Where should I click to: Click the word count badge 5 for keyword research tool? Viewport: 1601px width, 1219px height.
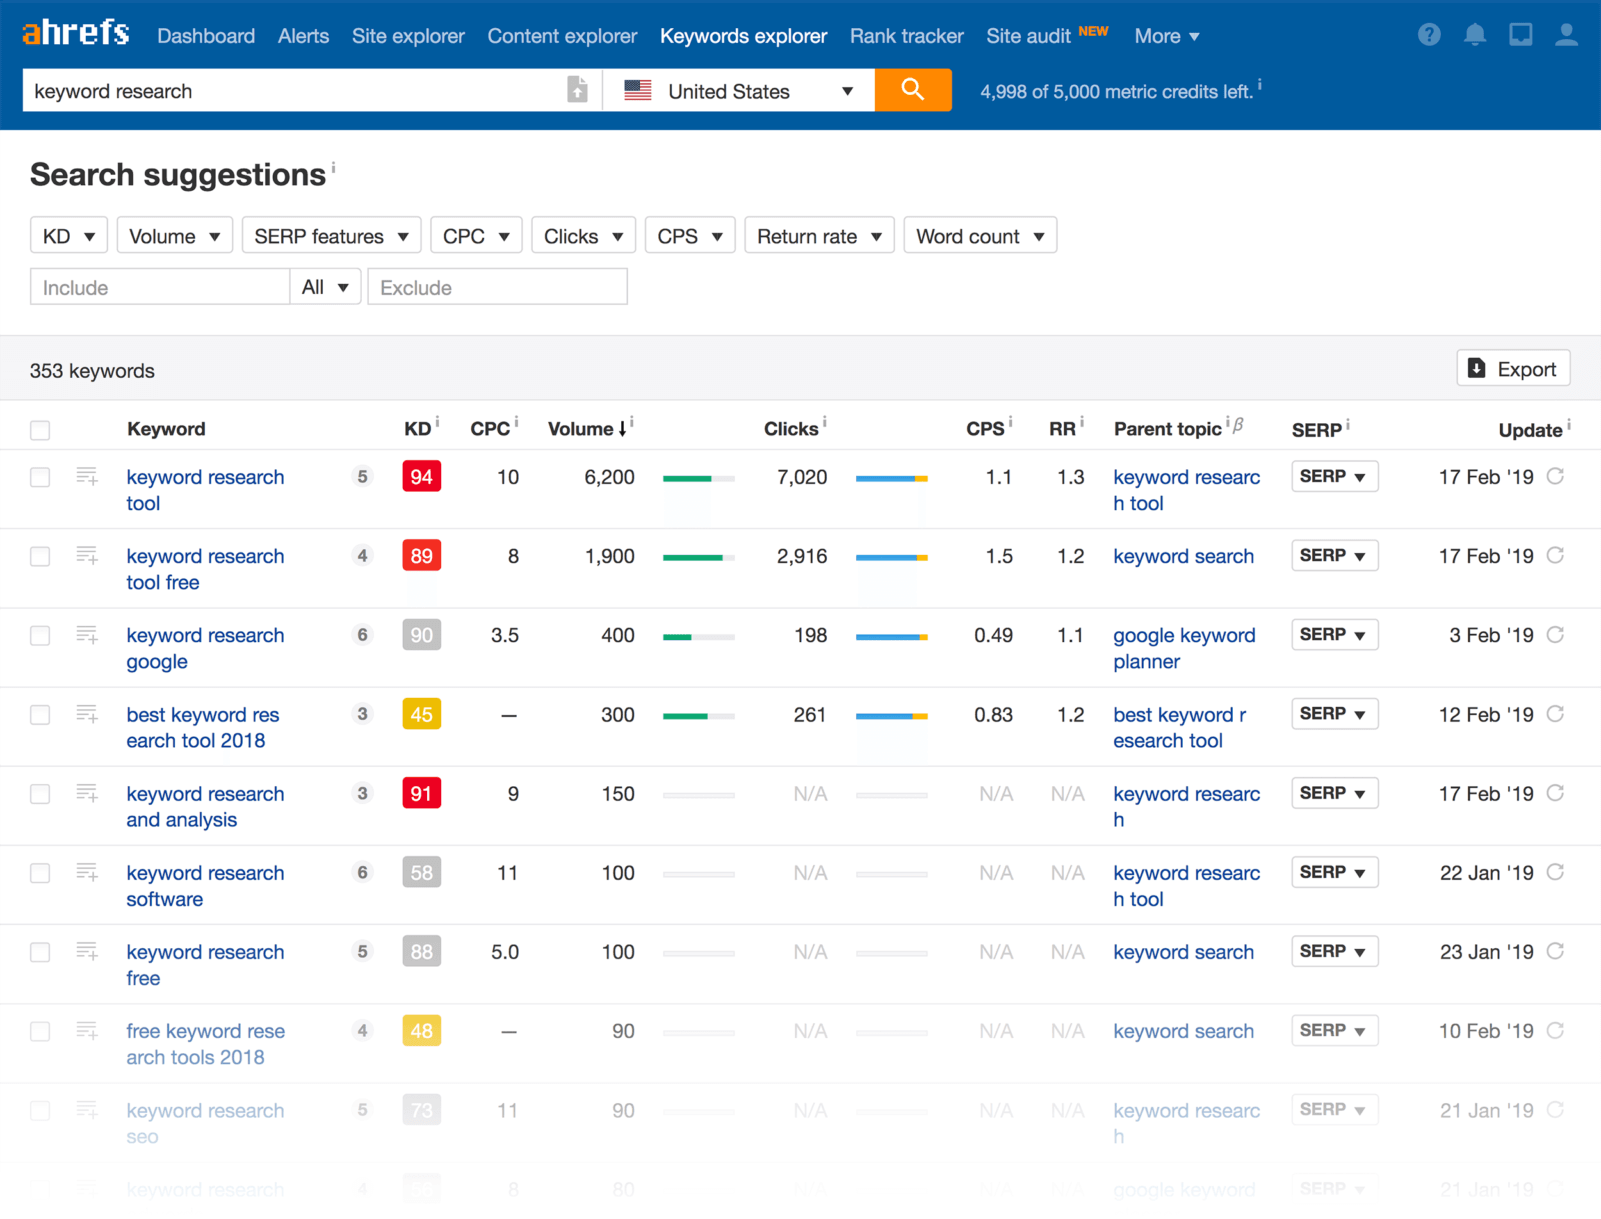point(362,477)
